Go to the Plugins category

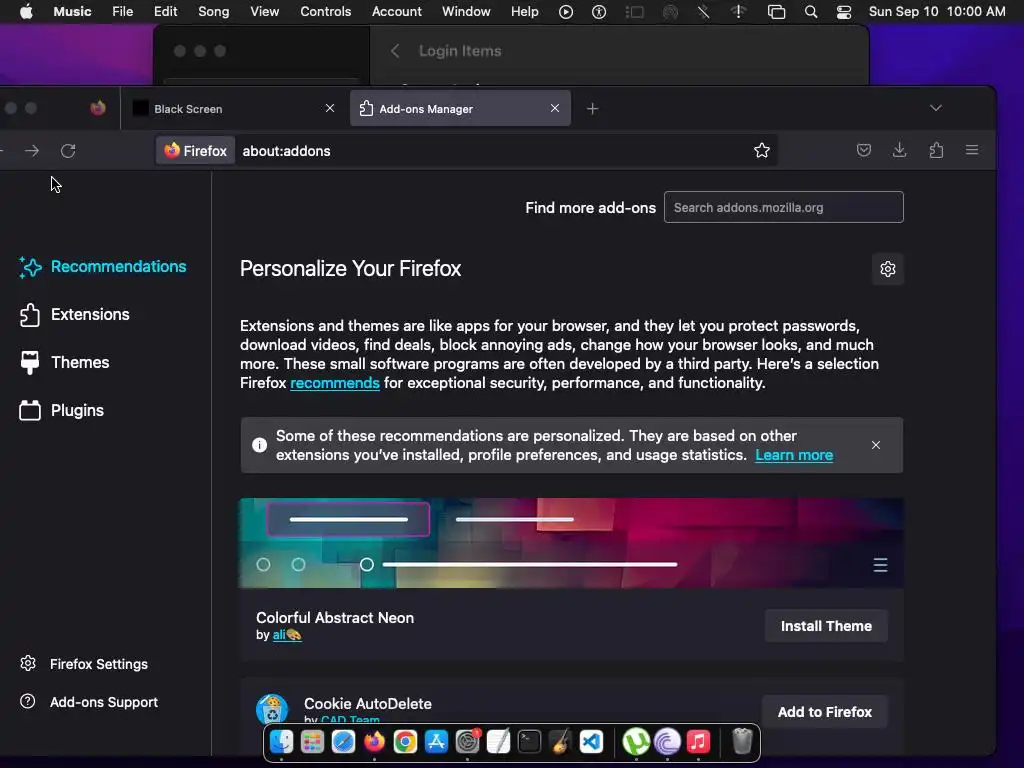point(61,410)
